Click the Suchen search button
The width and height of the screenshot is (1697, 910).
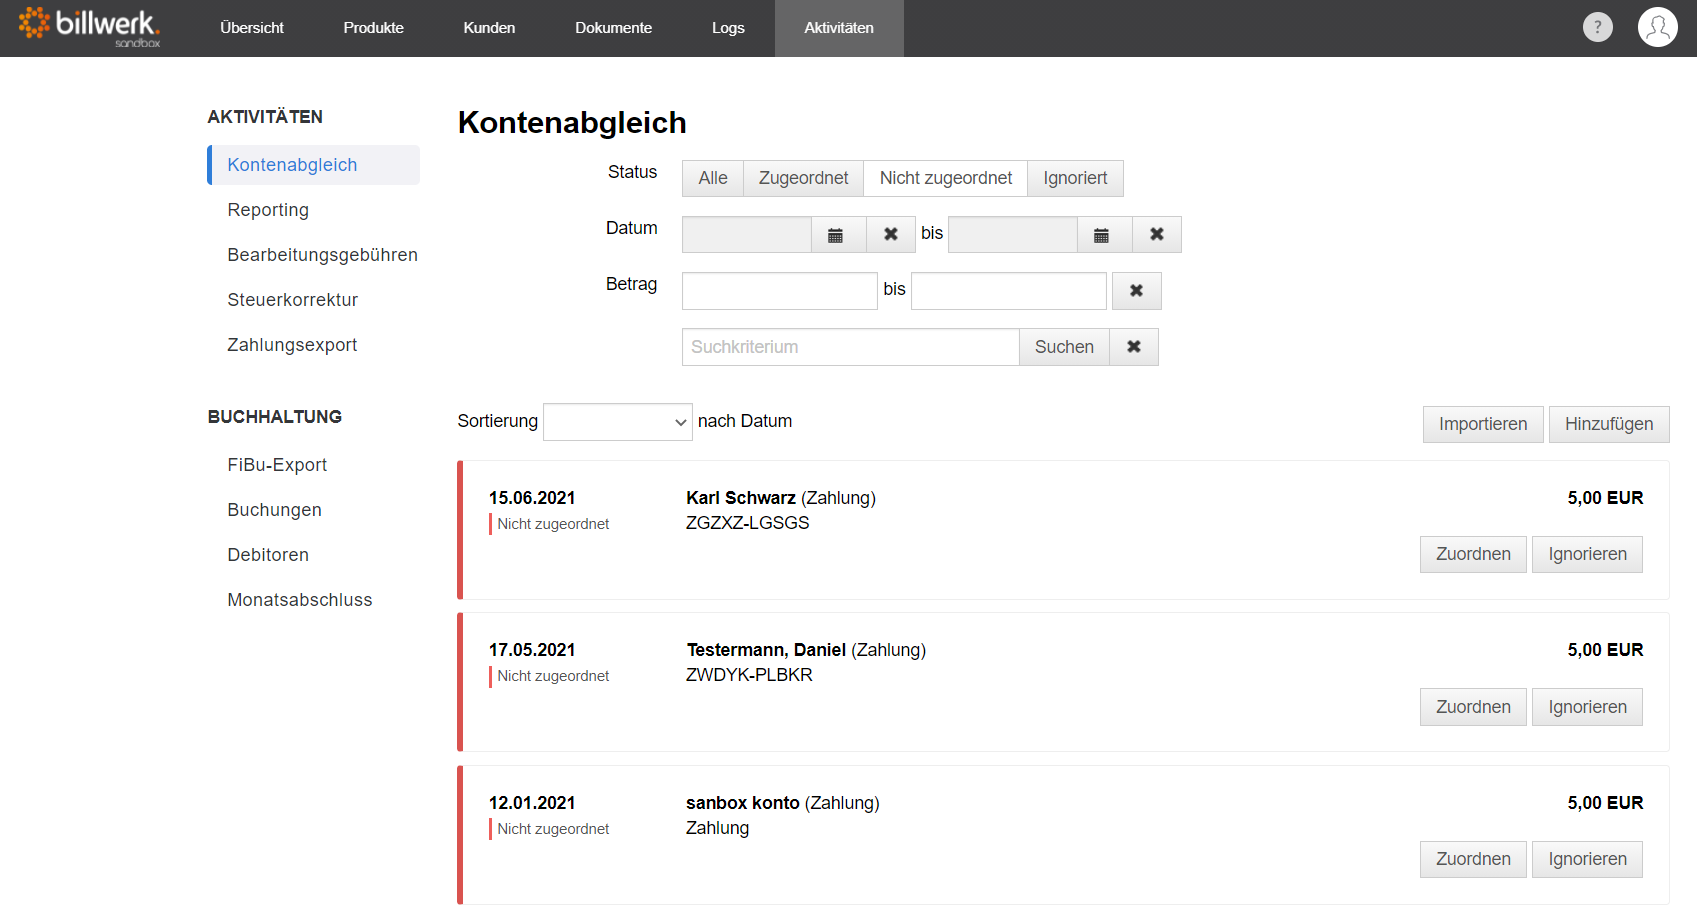[x=1064, y=347]
